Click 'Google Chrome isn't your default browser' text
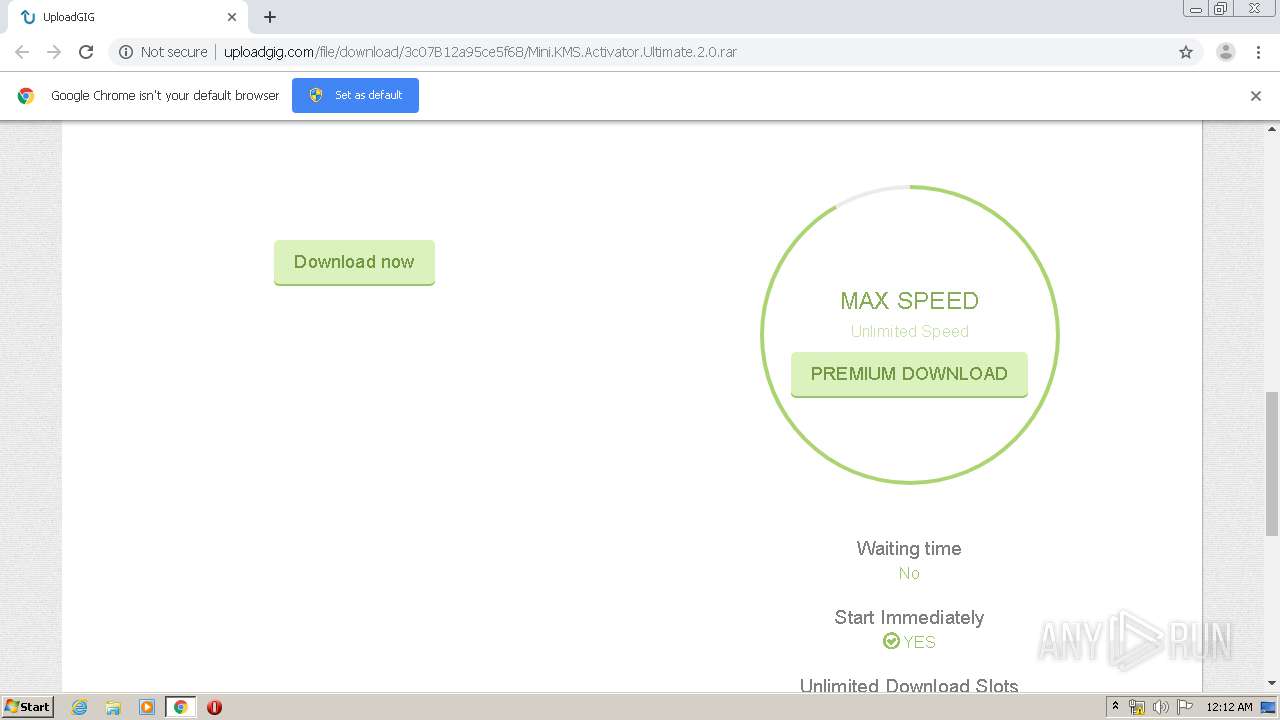The width and height of the screenshot is (1280, 720). (165, 96)
